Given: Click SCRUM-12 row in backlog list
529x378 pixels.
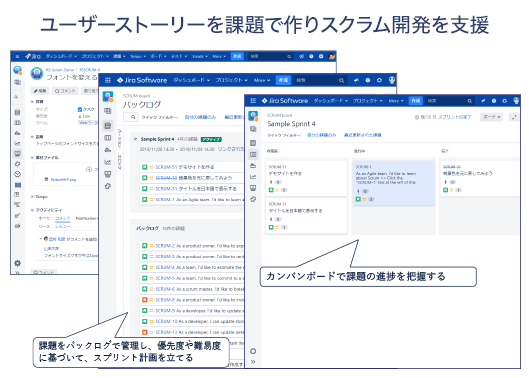Looking at the screenshot, I should 192,332.
